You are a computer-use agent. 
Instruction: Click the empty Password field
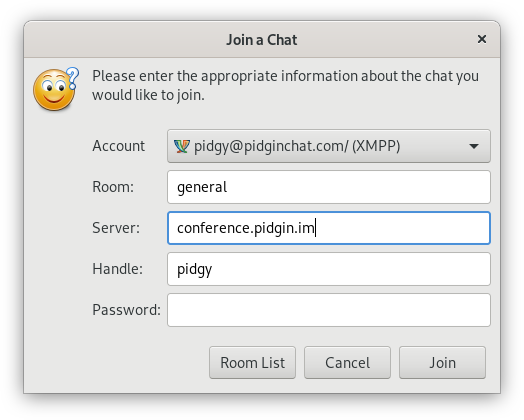pyautogui.click(x=329, y=310)
